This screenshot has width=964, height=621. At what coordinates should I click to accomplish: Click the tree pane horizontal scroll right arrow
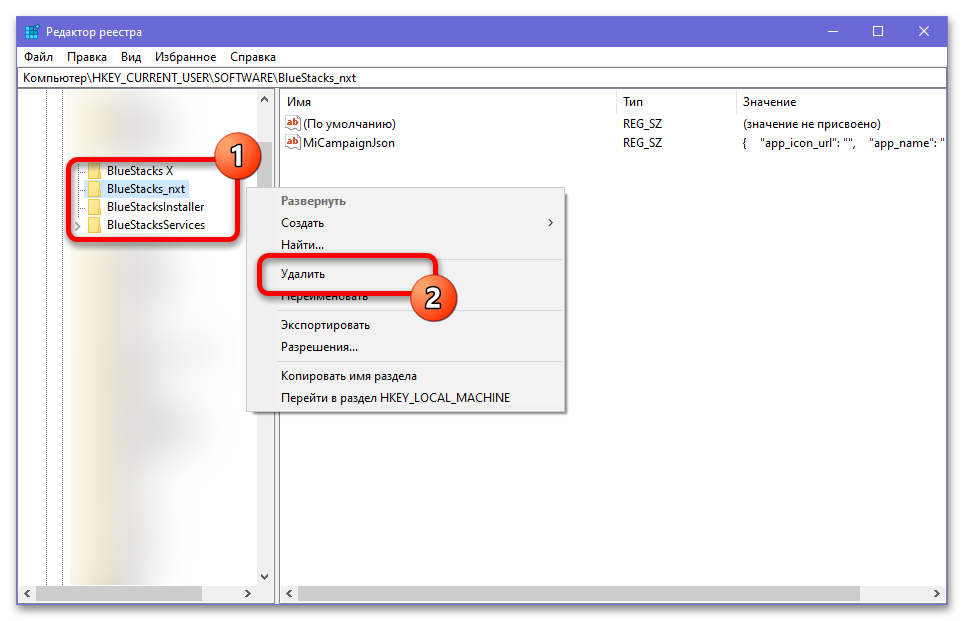click(x=248, y=593)
